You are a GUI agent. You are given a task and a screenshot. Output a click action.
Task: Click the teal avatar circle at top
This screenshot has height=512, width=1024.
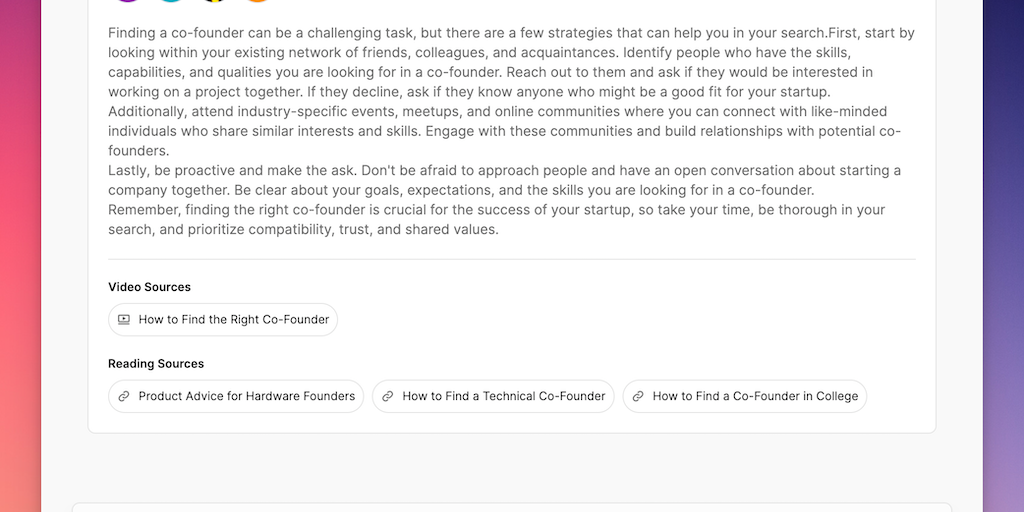point(171,1)
